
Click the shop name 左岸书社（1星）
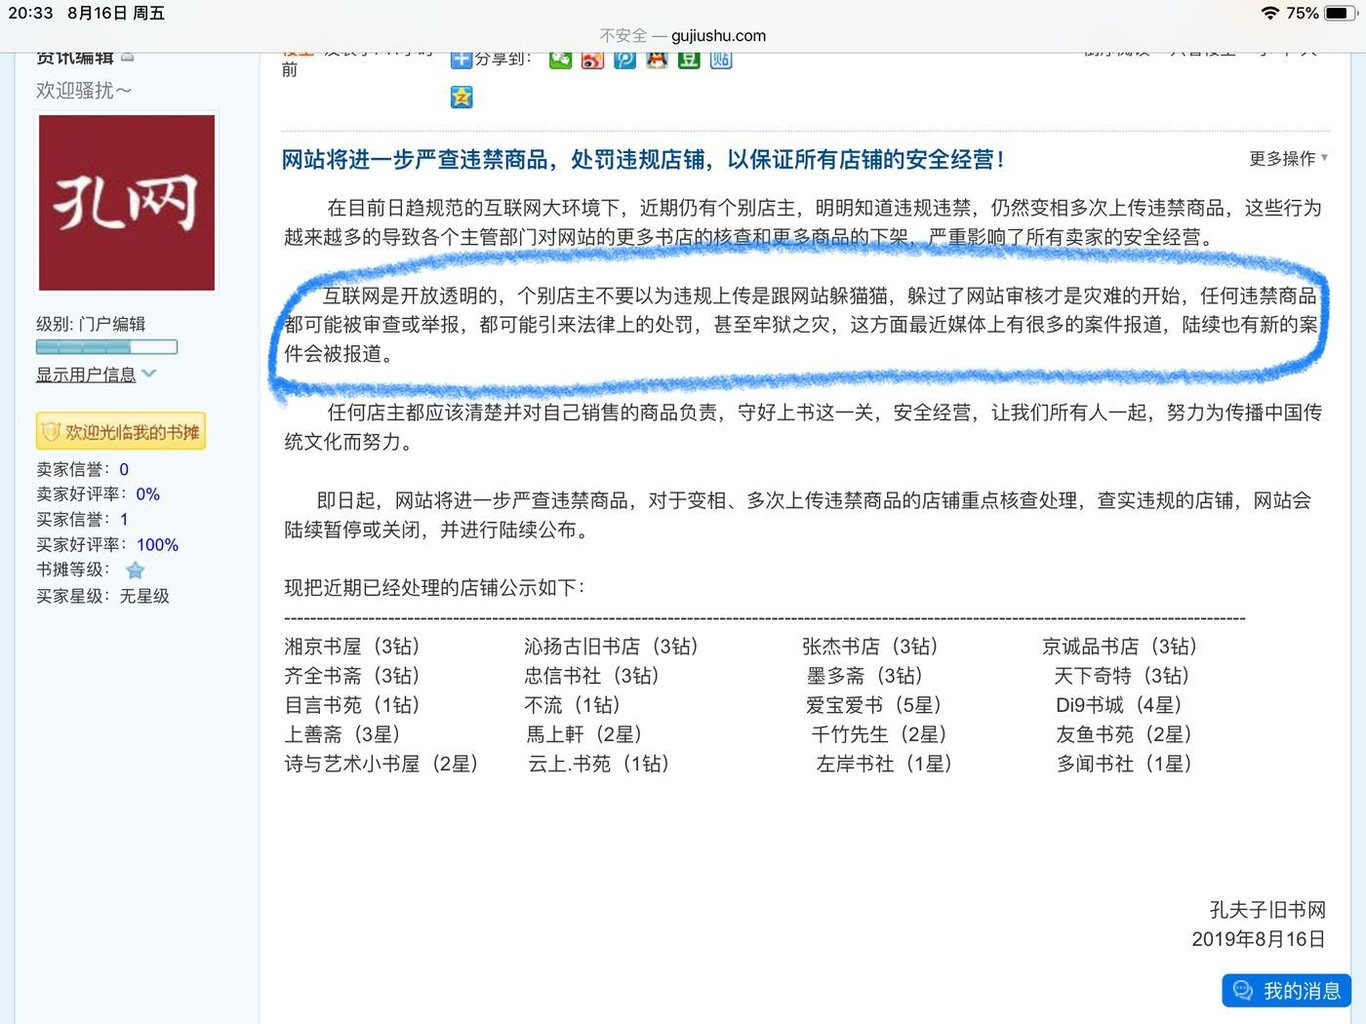tap(885, 763)
